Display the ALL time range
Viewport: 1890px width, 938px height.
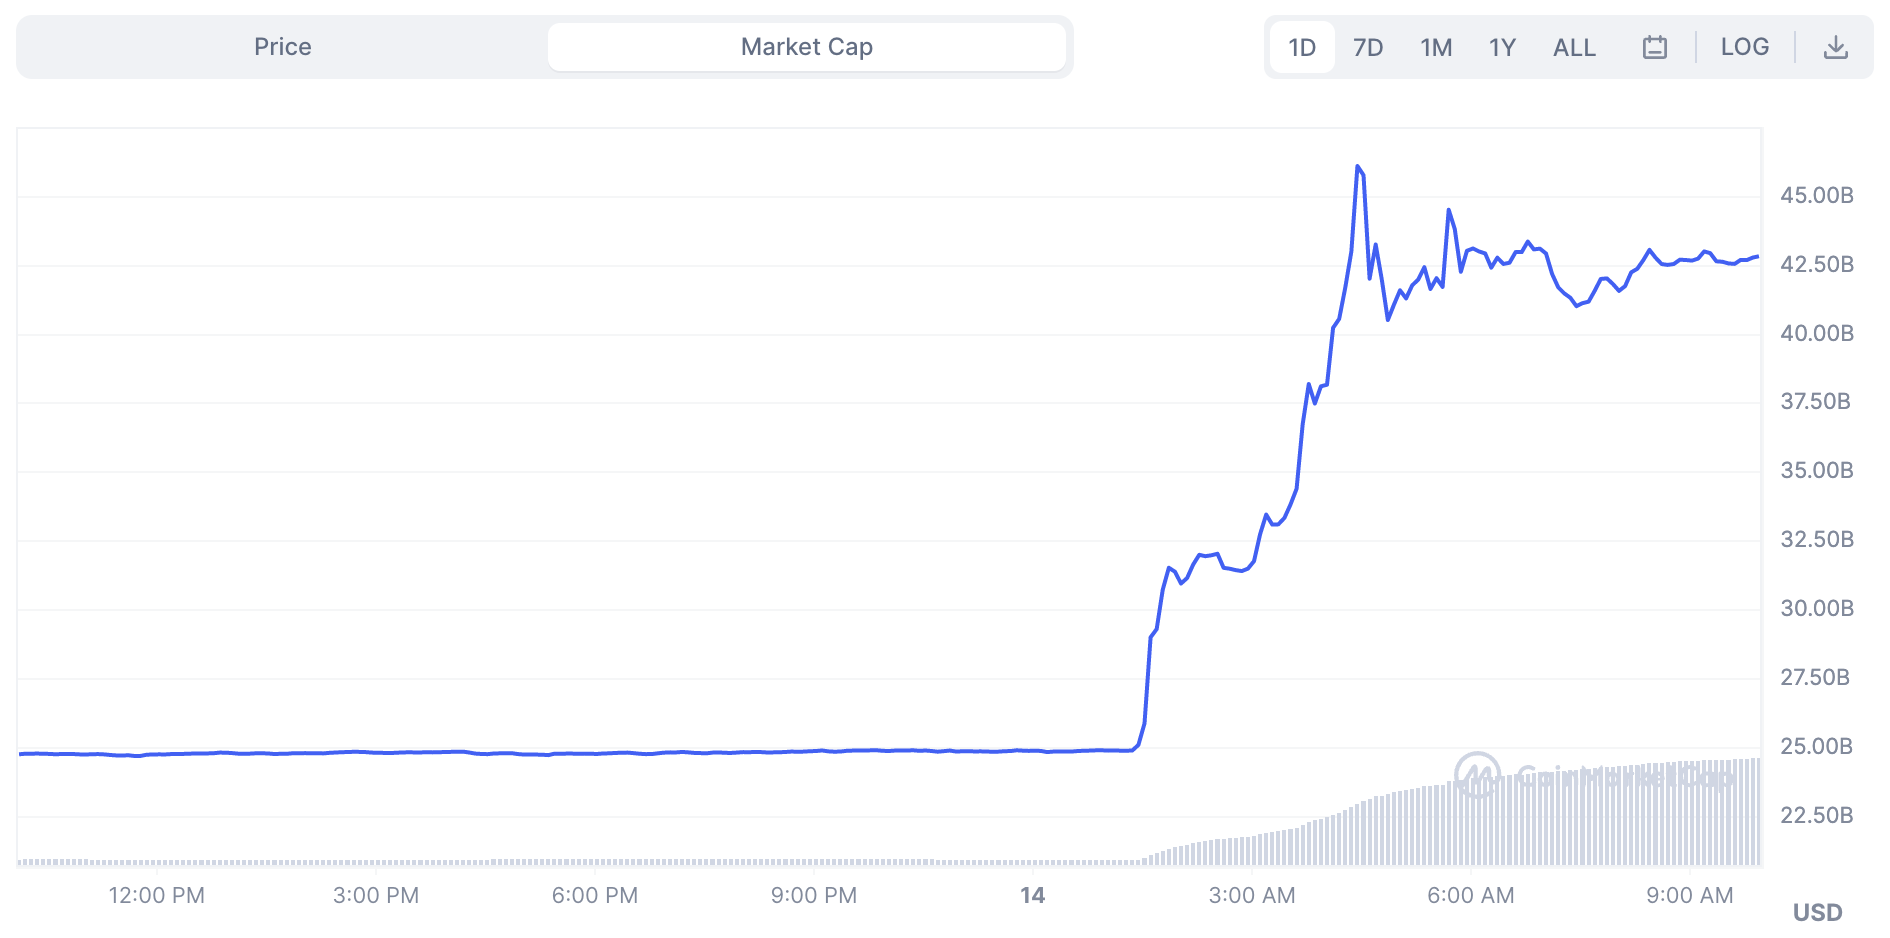tap(1574, 47)
